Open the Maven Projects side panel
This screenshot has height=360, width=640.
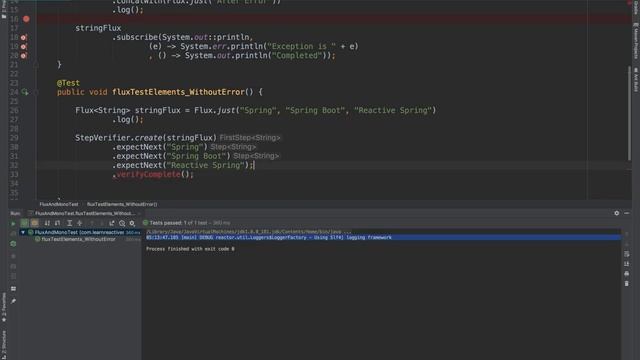click(636, 40)
